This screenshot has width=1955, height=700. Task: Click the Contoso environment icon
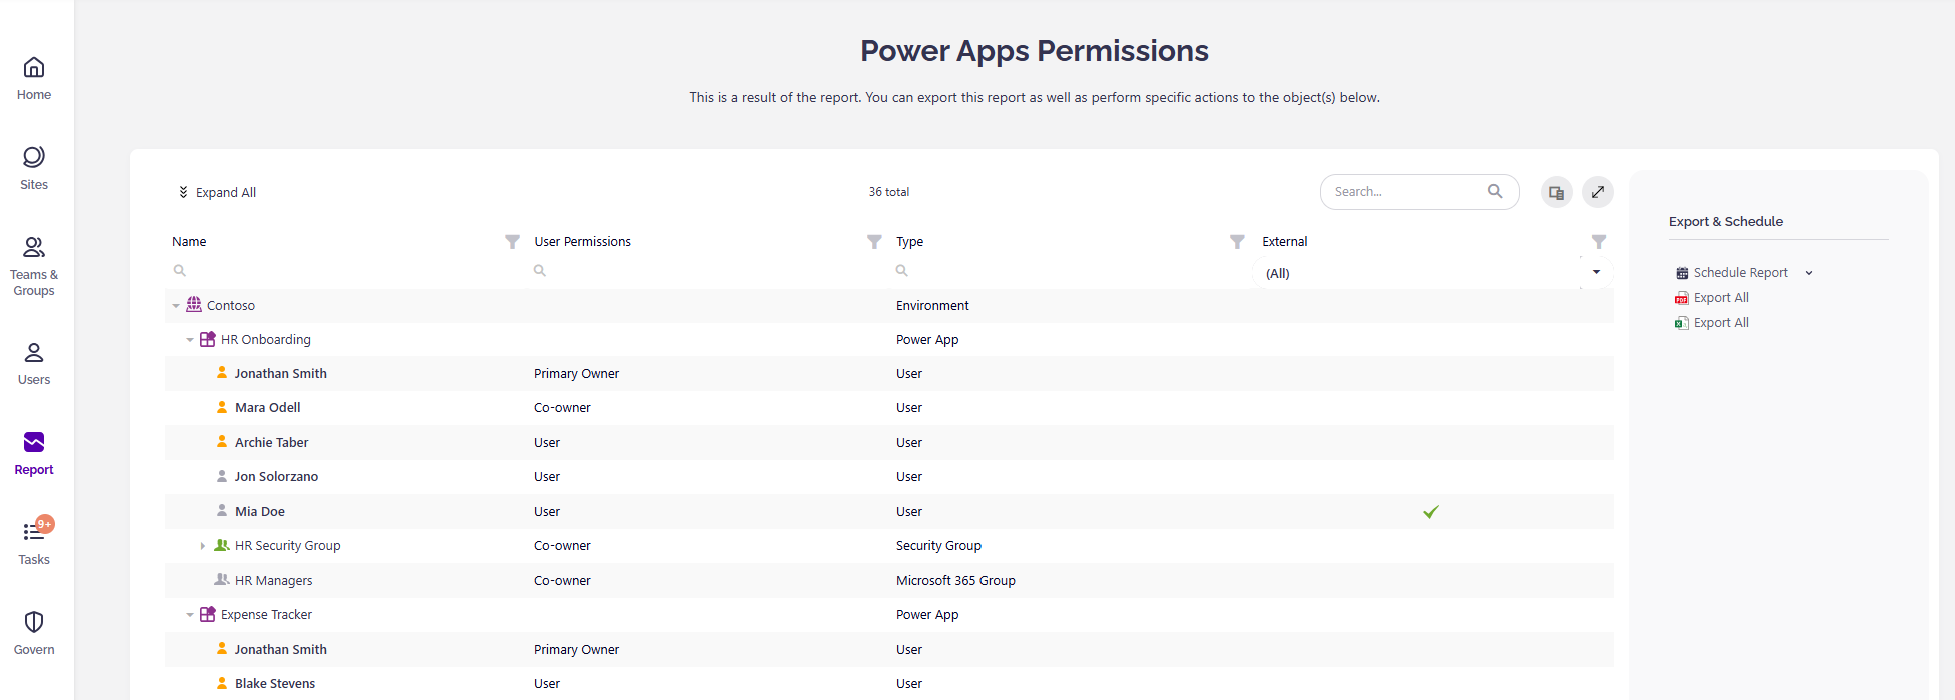(x=194, y=305)
